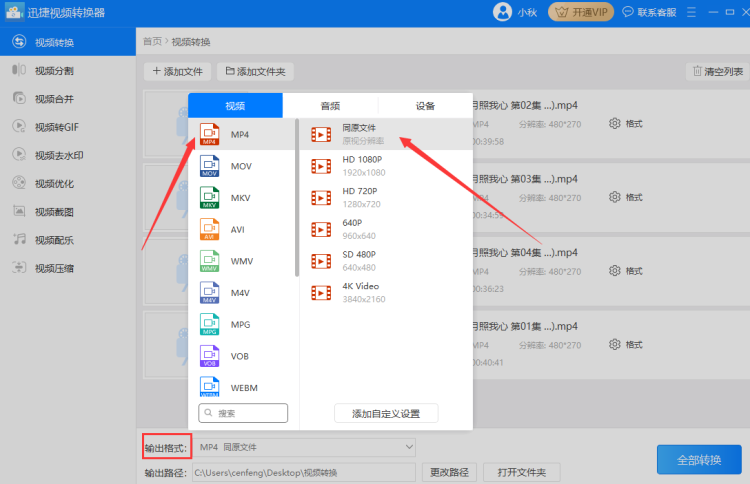Select the WMV format icon

pos(210,261)
